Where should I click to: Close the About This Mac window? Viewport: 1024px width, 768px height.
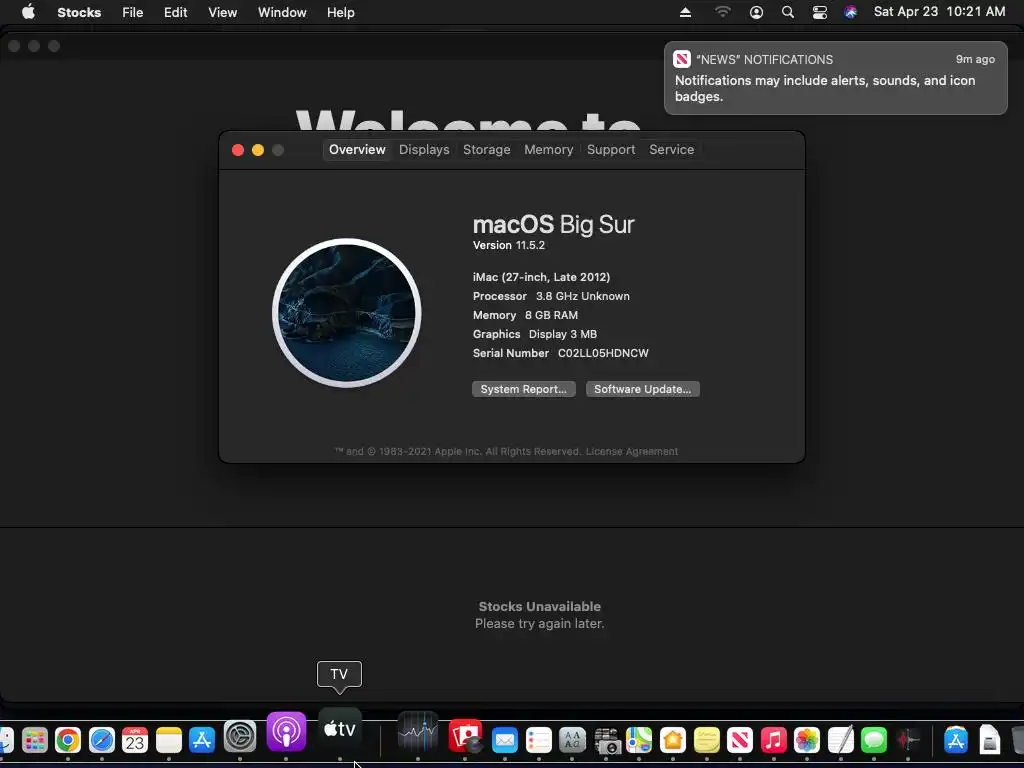238,150
